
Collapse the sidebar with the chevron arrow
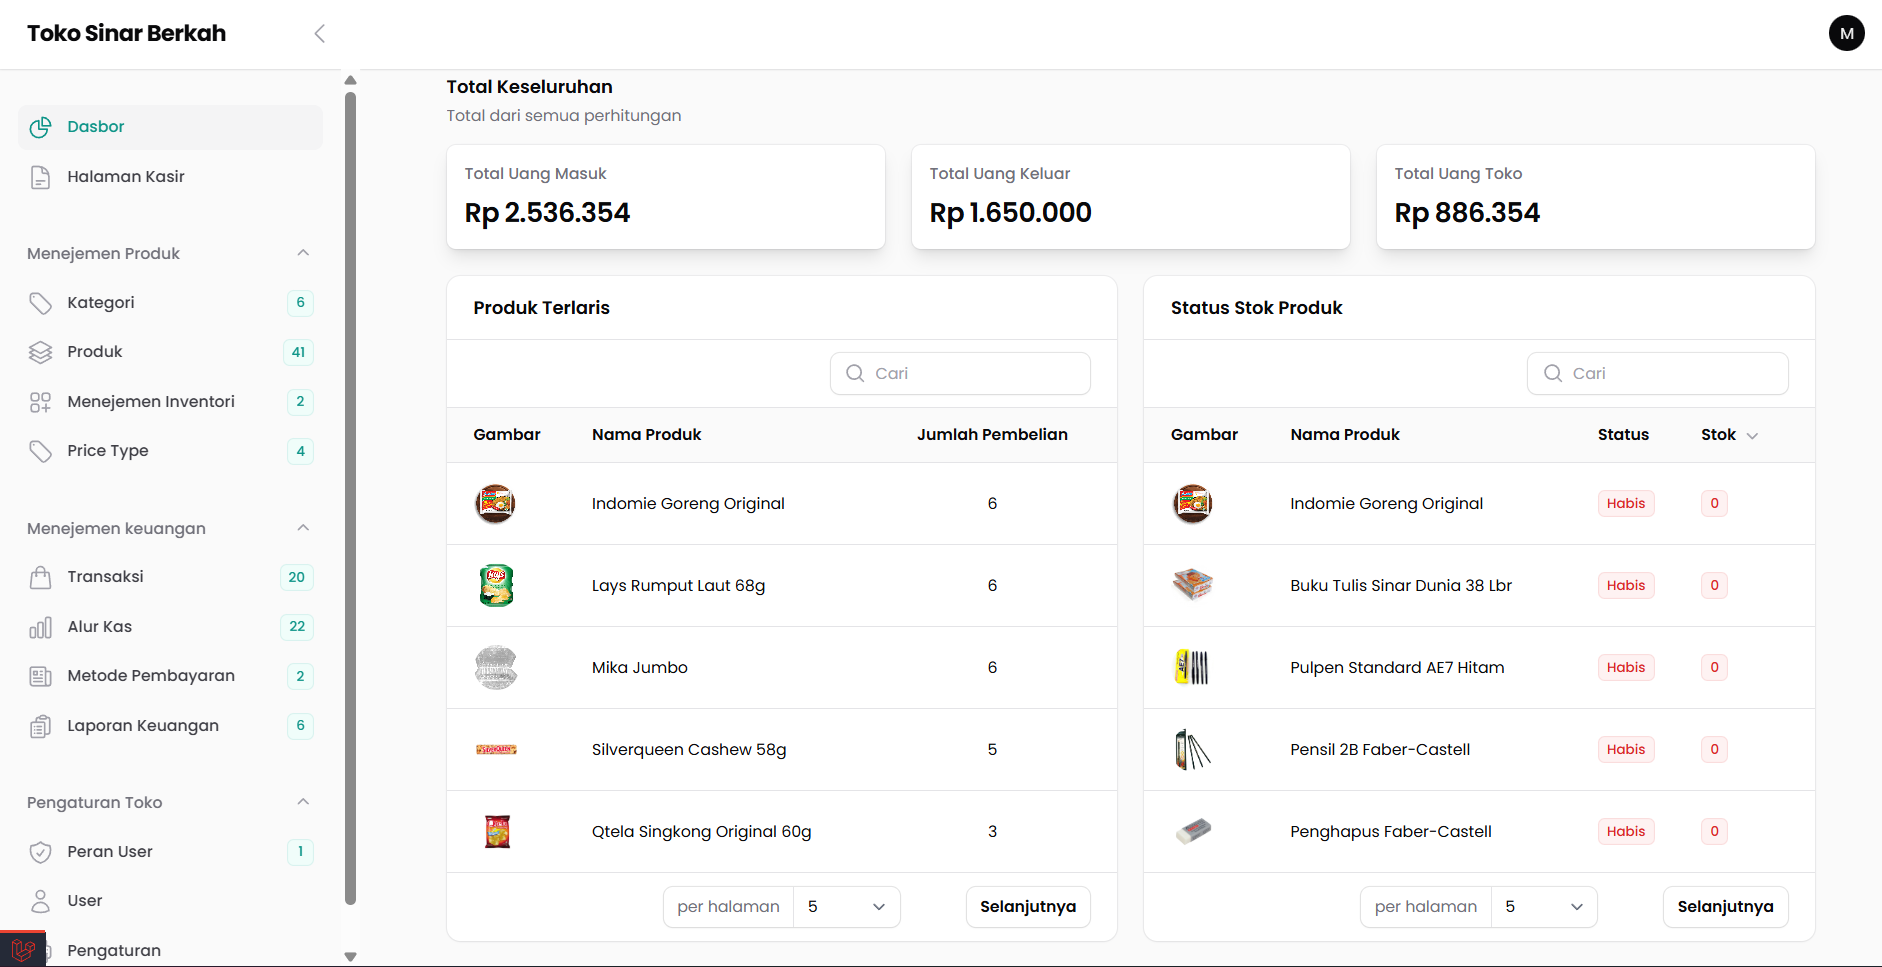pyautogui.click(x=320, y=34)
